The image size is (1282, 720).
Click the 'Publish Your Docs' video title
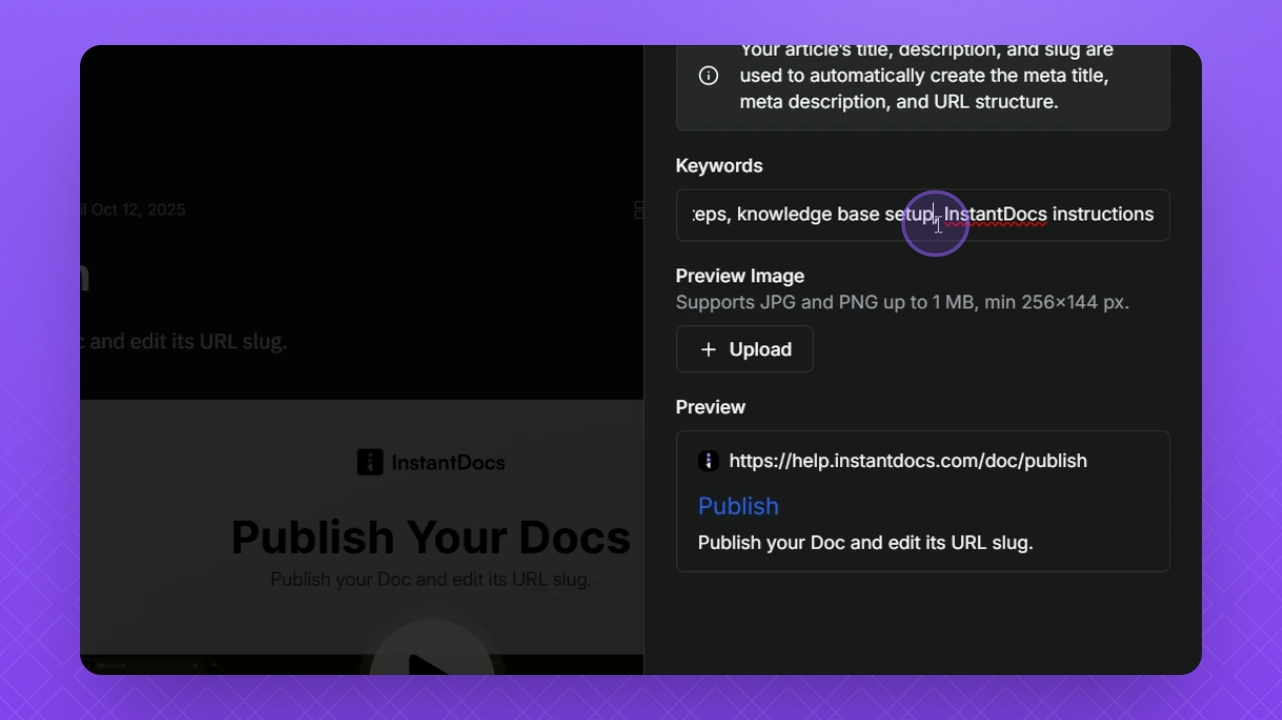tap(431, 538)
